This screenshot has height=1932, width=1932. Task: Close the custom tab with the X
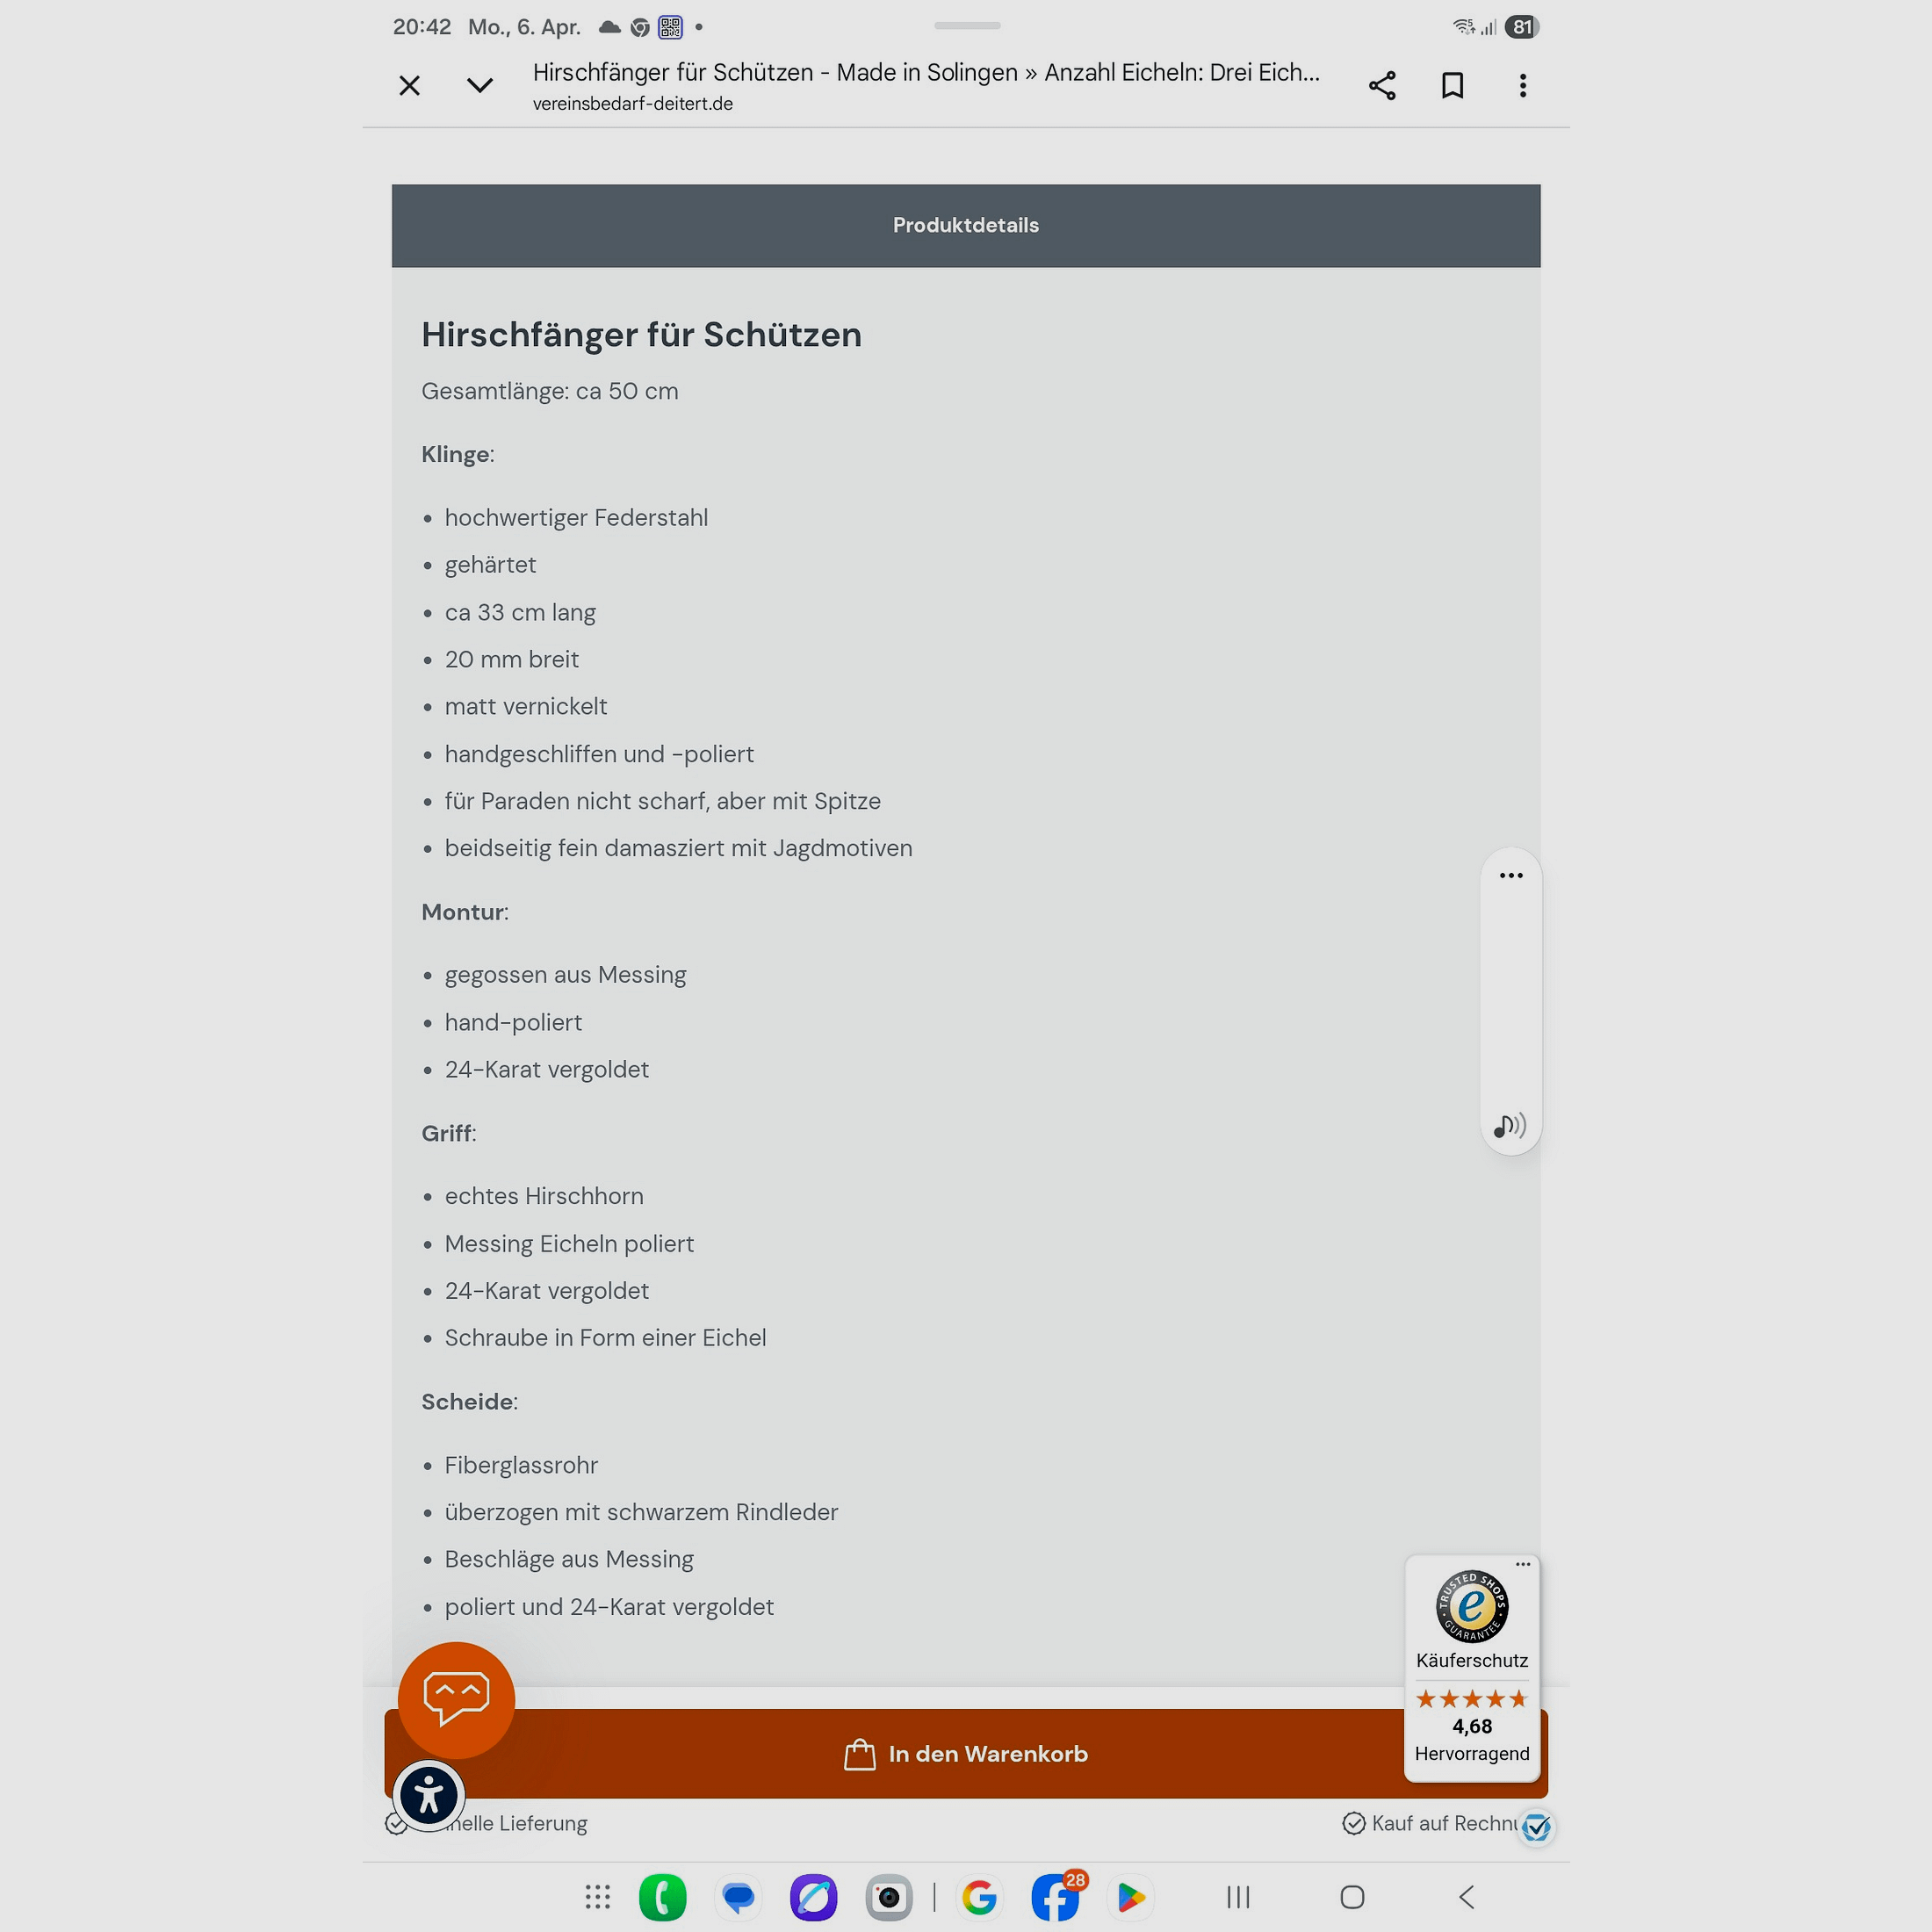point(409,86)
